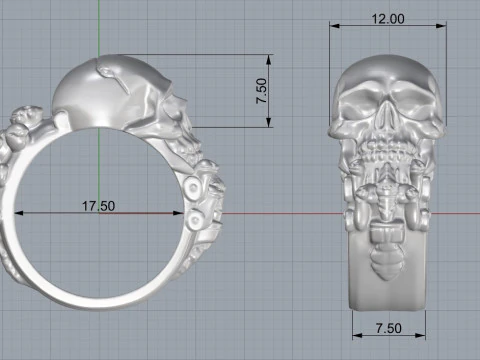This screenshot has width=480, height=360.
Task: Select the front-view skull ring model
Action: 387,183
